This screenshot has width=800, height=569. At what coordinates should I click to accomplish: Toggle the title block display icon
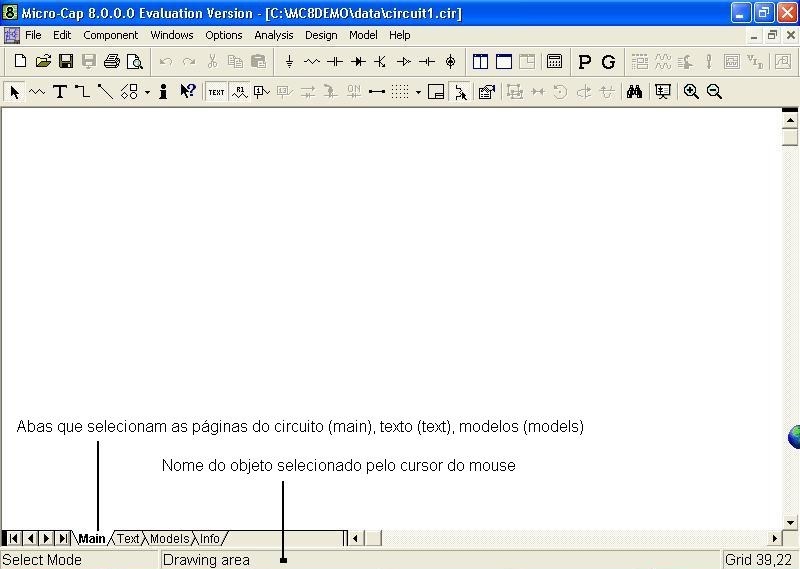436,92
